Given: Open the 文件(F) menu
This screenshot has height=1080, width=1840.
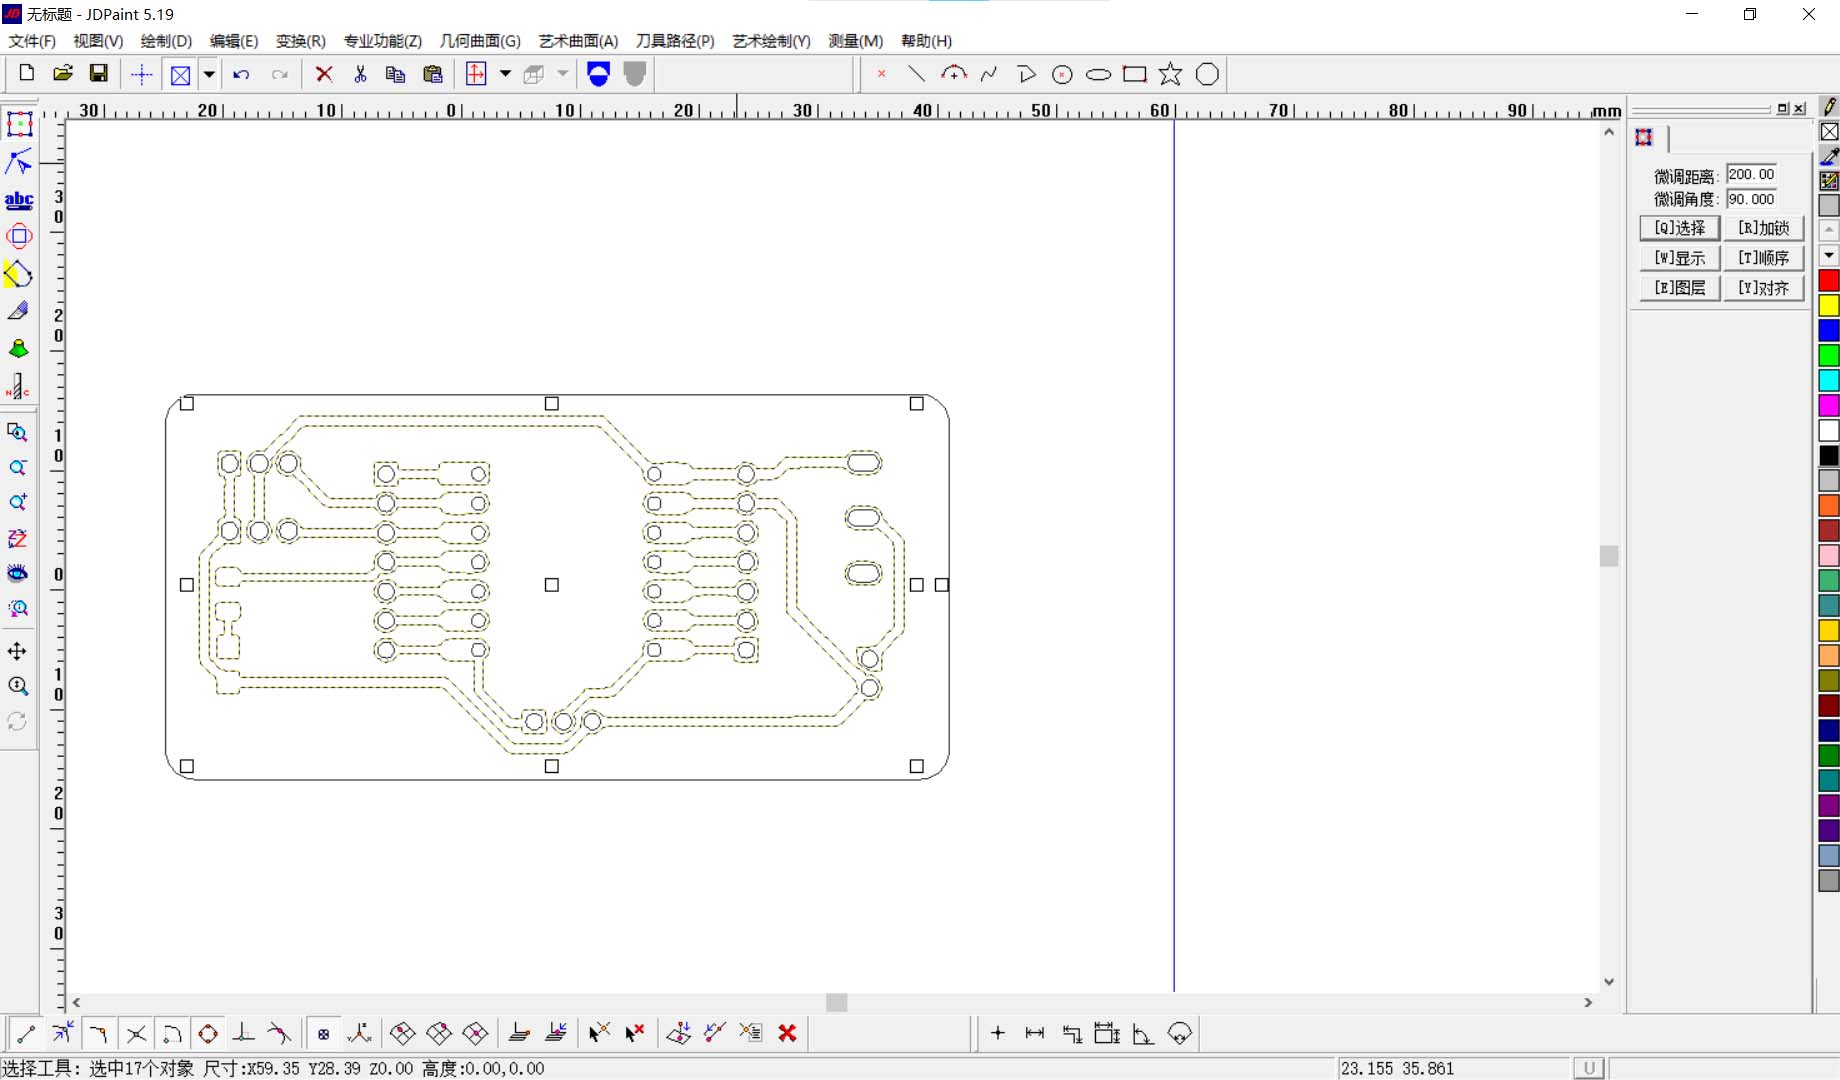Looking at the screenshot, I should 32,41.
